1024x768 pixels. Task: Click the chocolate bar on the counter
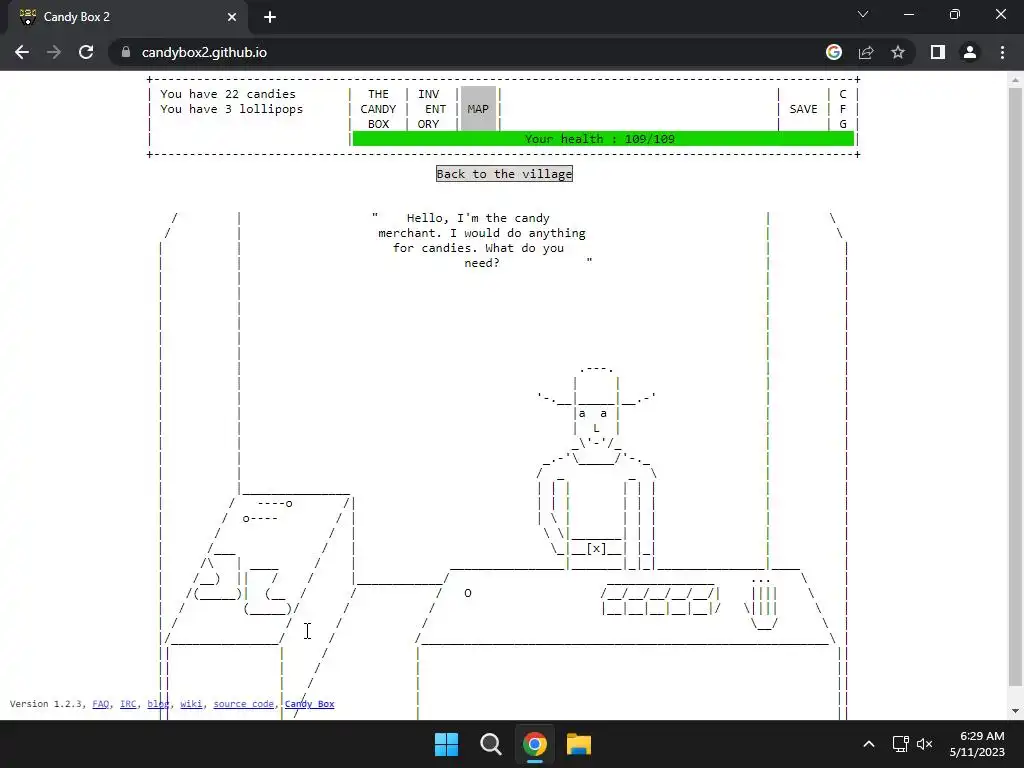tap(660, 601)
